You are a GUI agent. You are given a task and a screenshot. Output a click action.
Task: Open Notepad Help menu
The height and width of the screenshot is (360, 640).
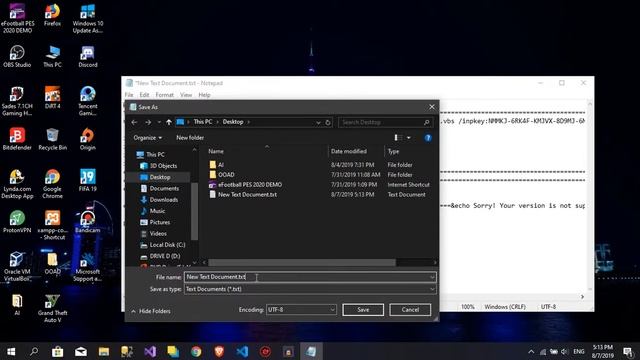pos(204,95)
